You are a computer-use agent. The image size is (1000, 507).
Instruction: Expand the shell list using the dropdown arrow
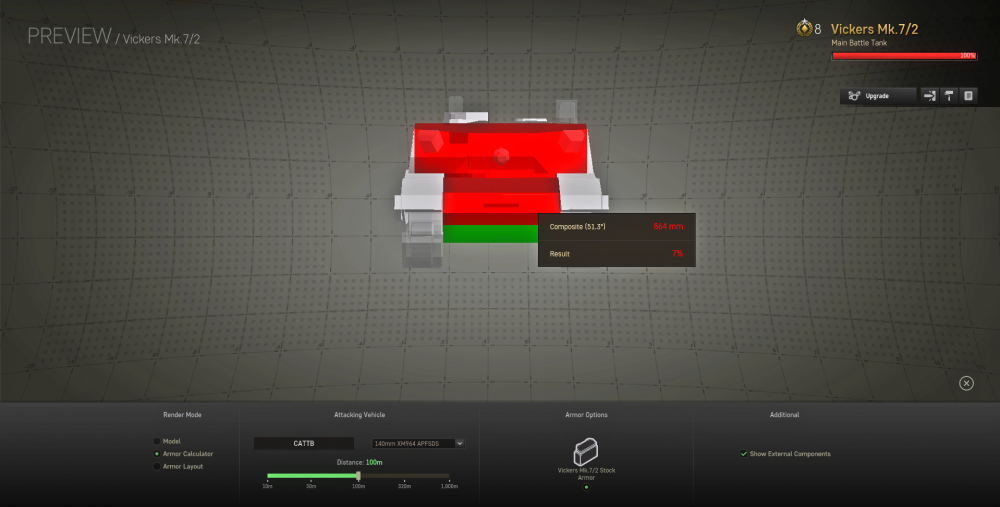[x=460, y=443]
